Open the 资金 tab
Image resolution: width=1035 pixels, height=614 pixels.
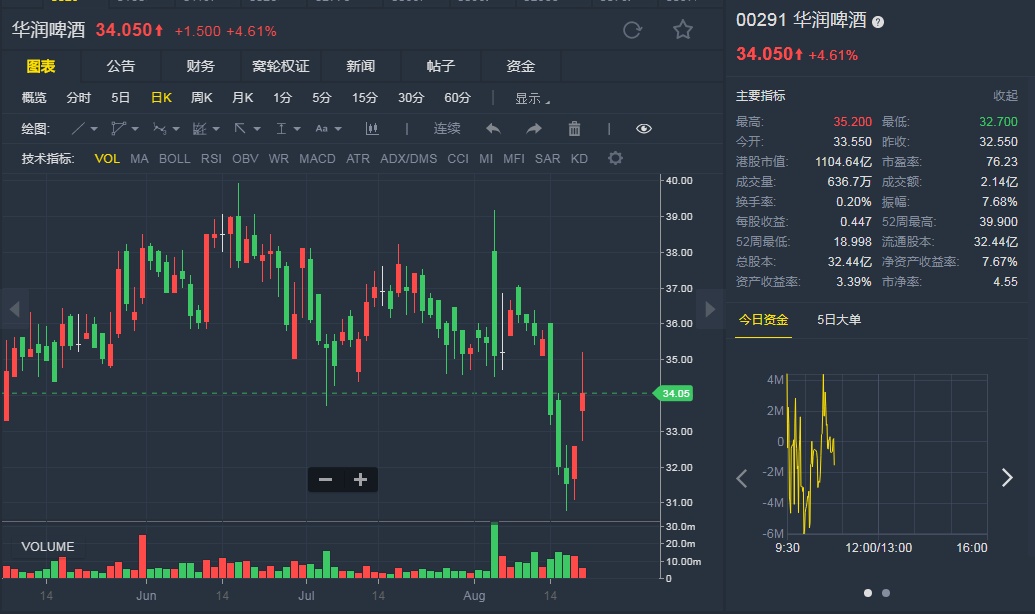pos(521,66)
